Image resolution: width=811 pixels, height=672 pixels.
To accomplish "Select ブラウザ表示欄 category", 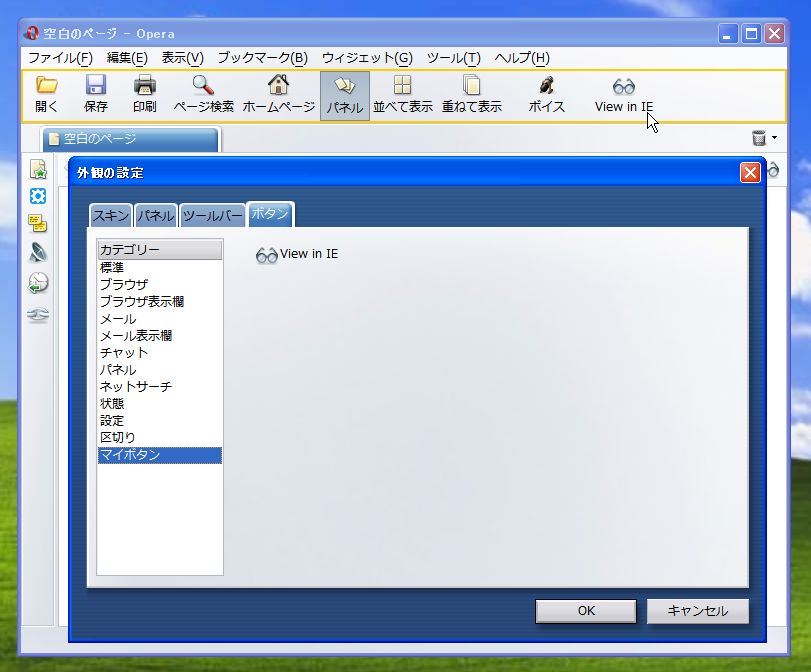I will (x=160, y=302).
